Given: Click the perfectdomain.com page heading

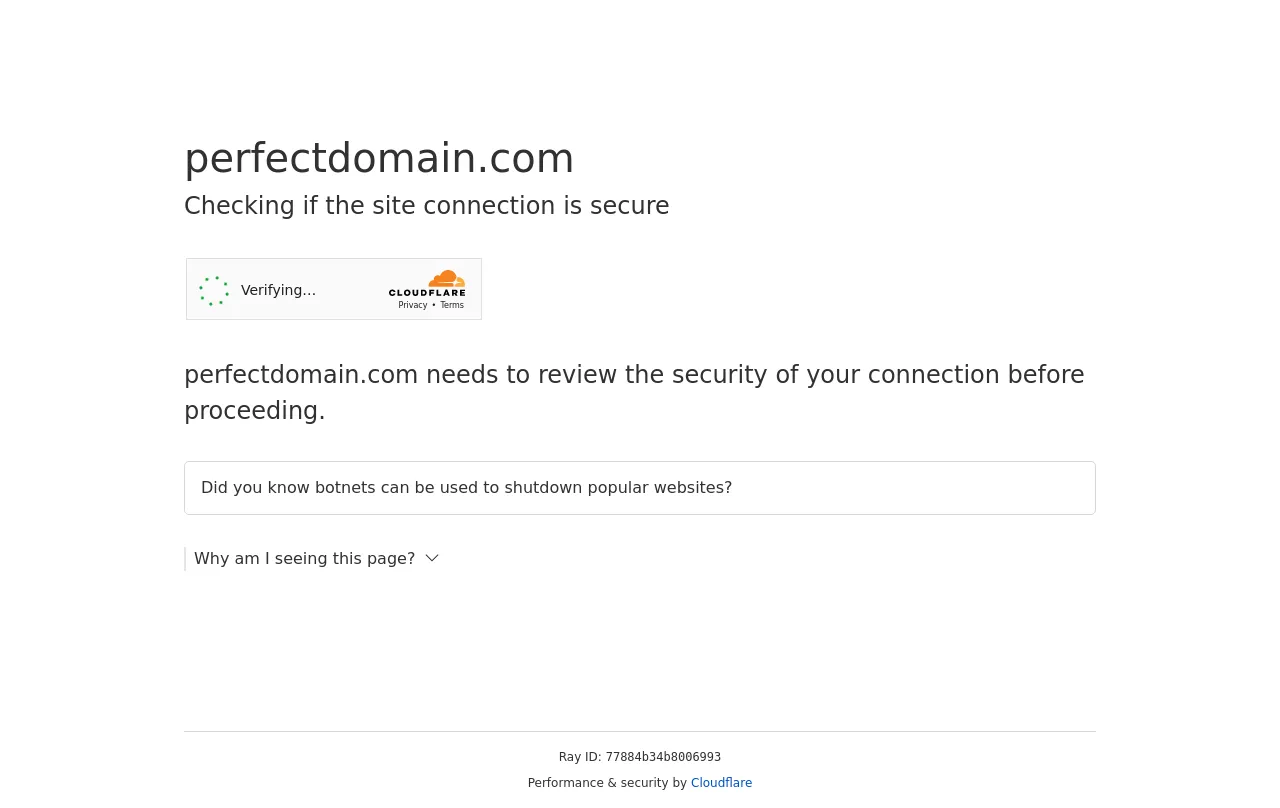Looking at the screenshot, I should [x=379, y=158].
